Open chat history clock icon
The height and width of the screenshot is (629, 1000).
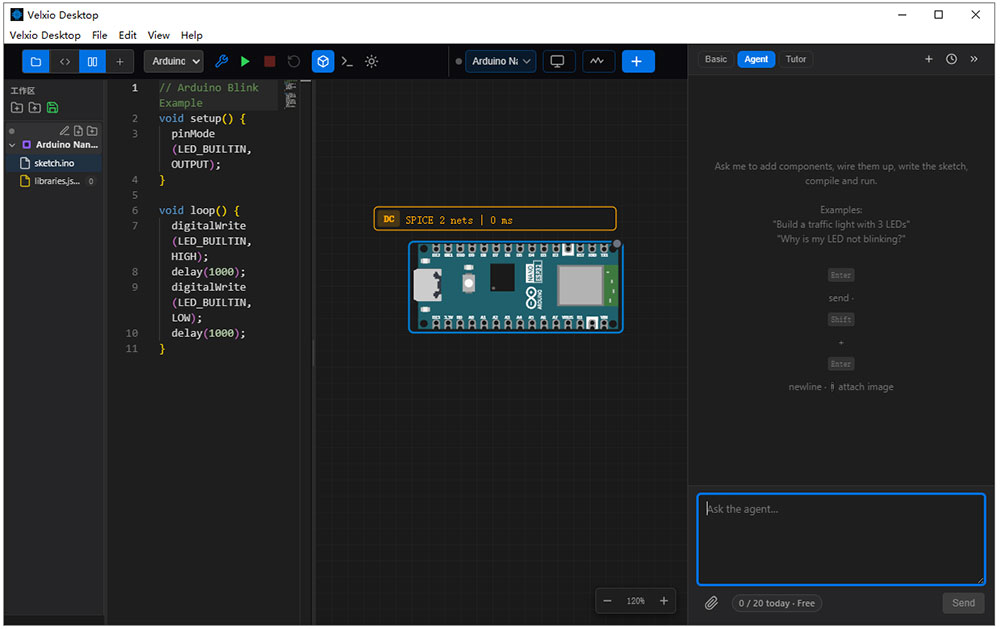pos(951,59)
